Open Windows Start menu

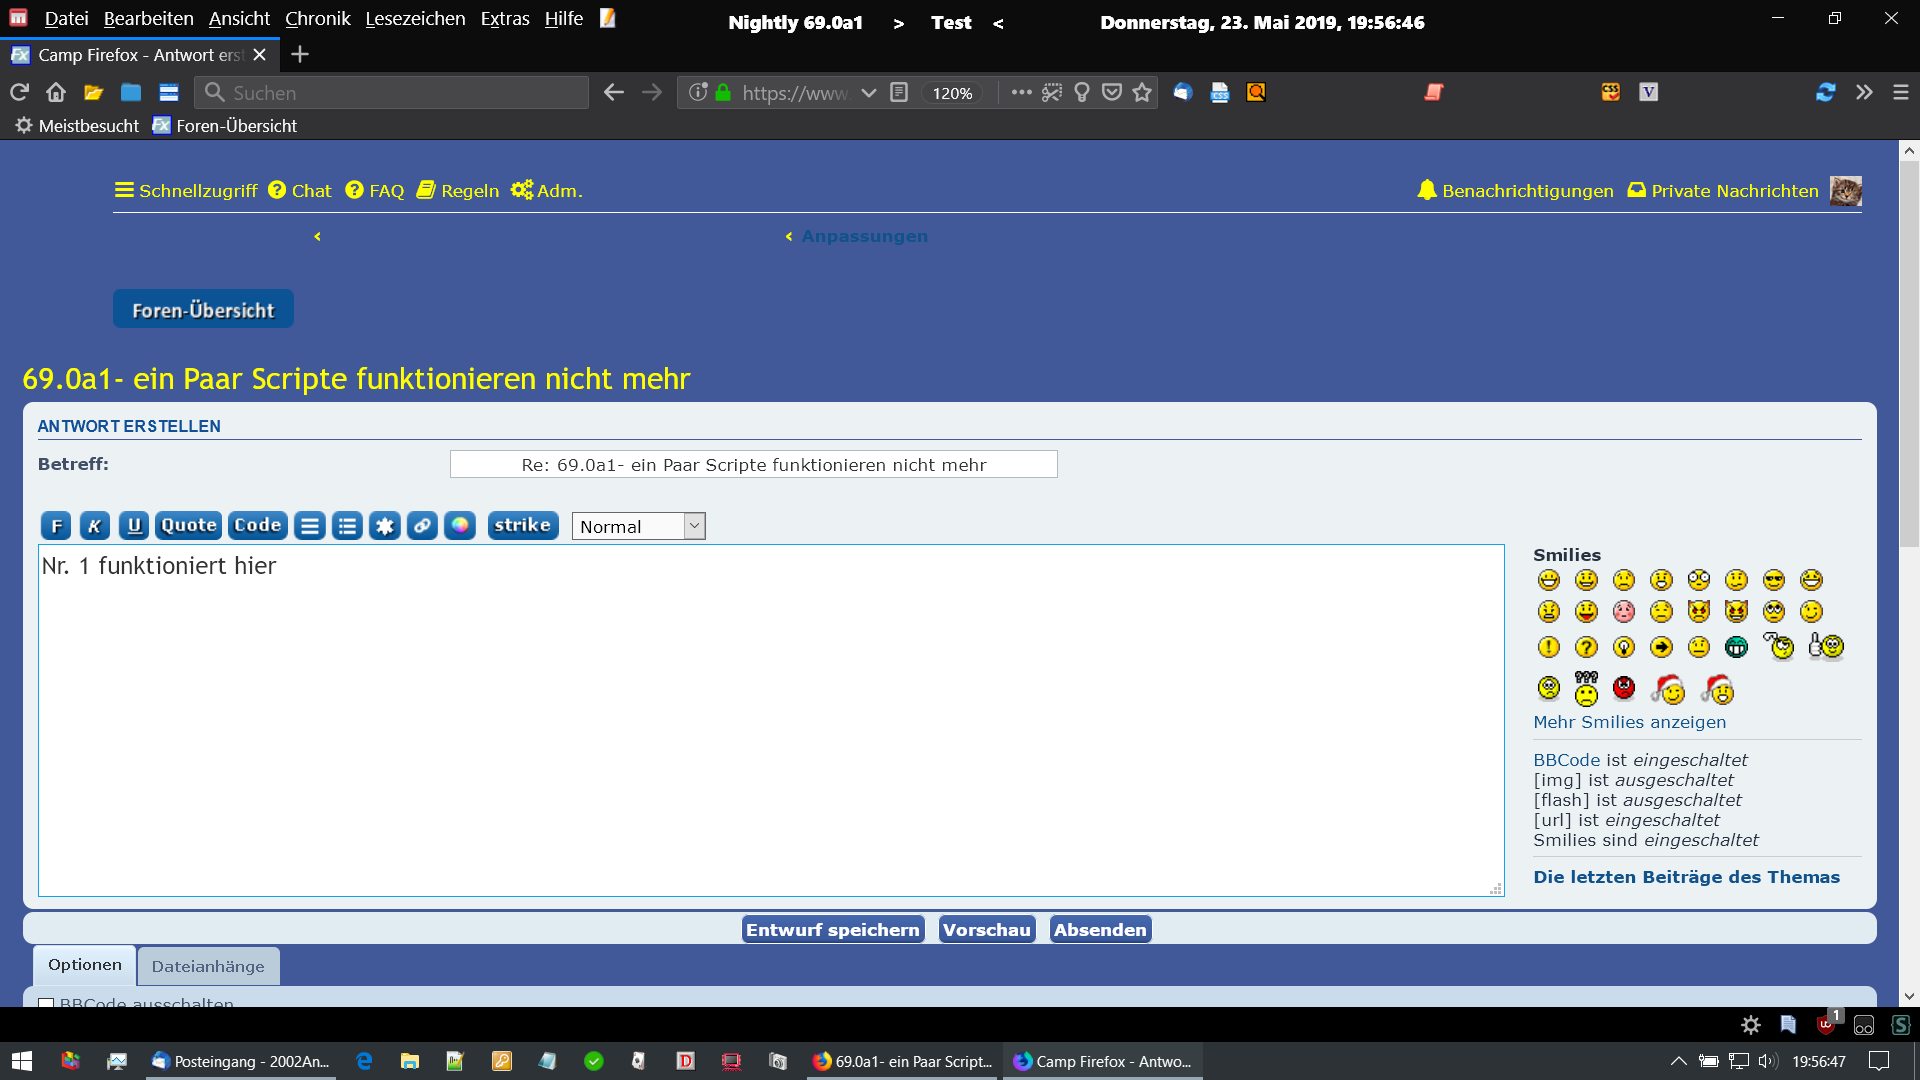(22, 1061)
